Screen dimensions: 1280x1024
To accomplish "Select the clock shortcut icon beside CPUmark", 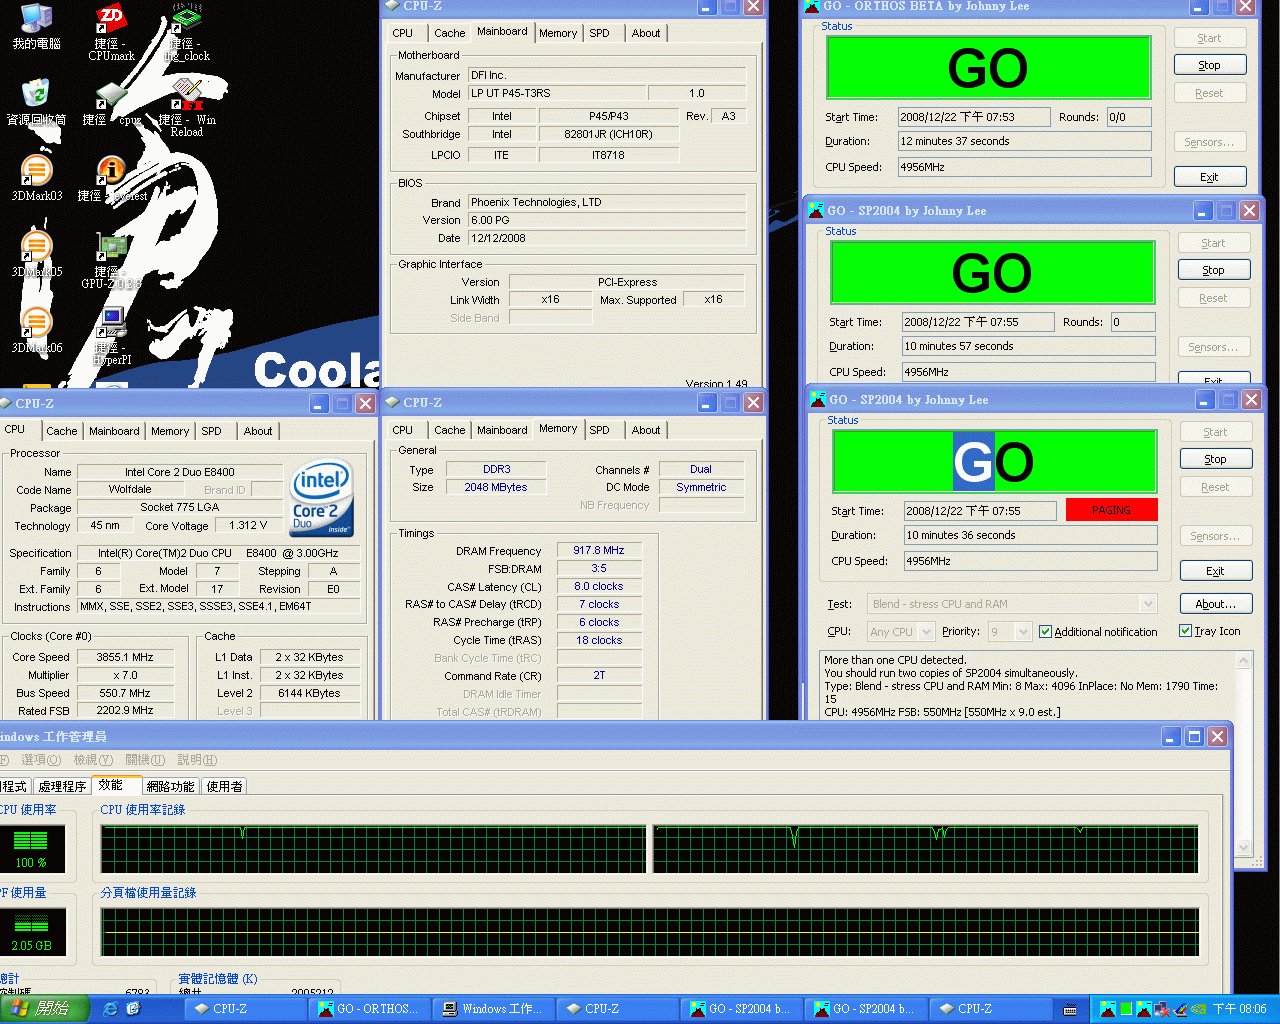I will click(x=187, y=33).
